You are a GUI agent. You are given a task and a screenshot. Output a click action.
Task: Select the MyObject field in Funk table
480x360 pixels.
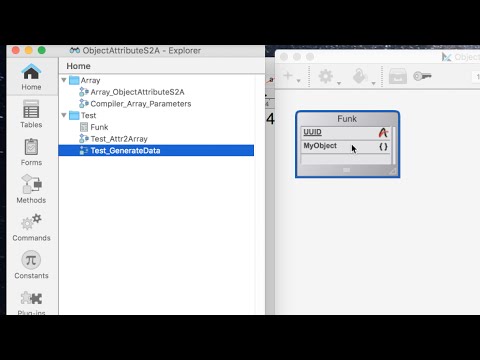click(346, 146)
